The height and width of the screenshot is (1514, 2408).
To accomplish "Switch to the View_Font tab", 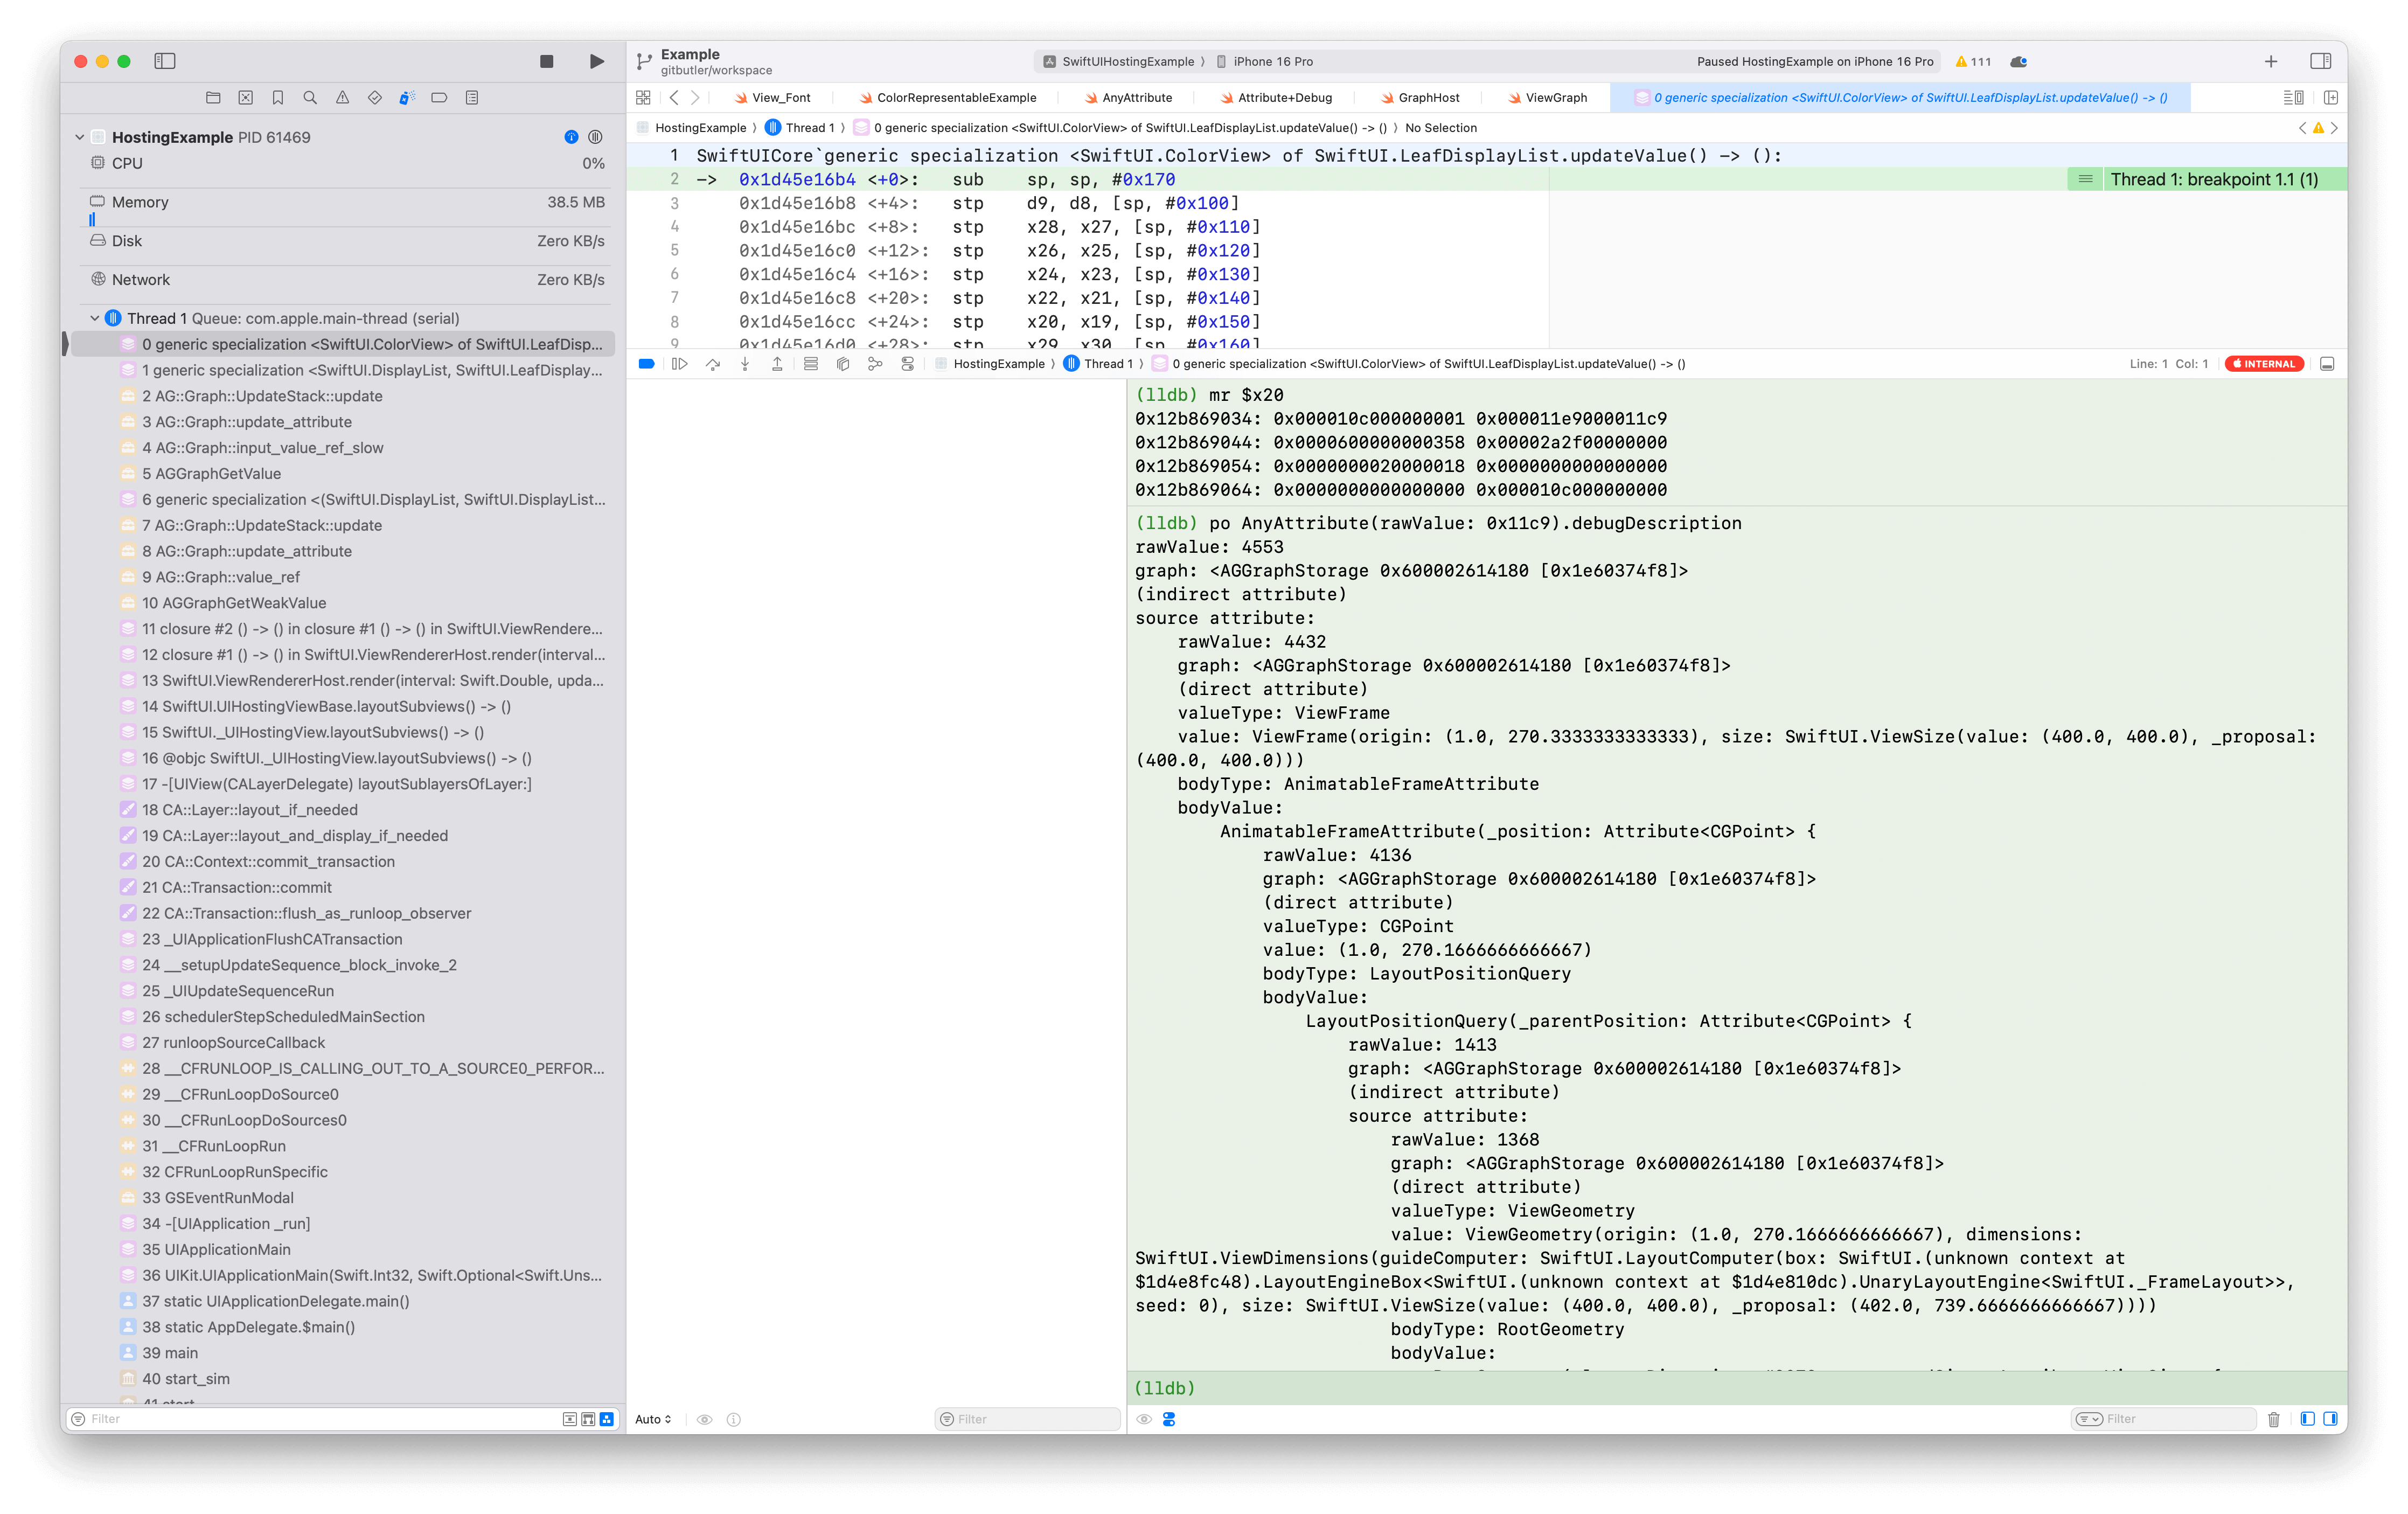I will tap(773, 98).
